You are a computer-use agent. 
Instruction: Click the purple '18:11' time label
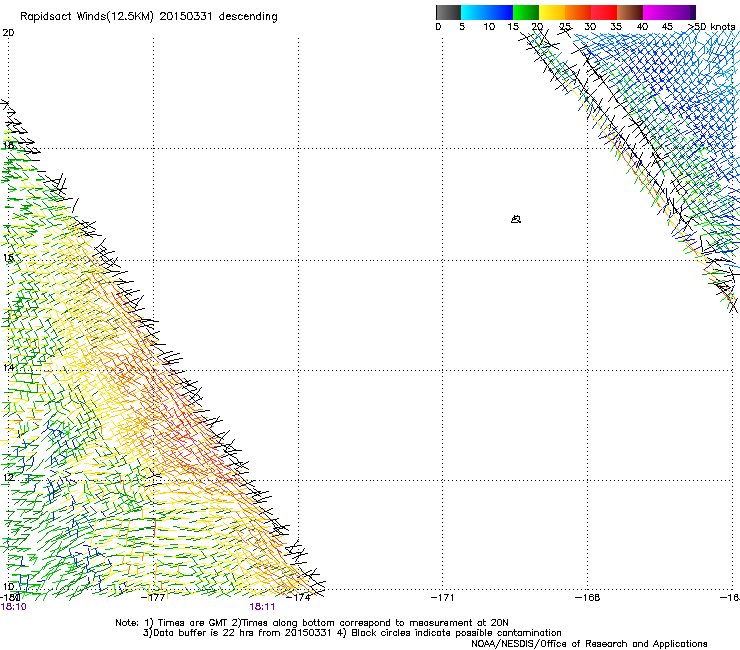(262, 607)
